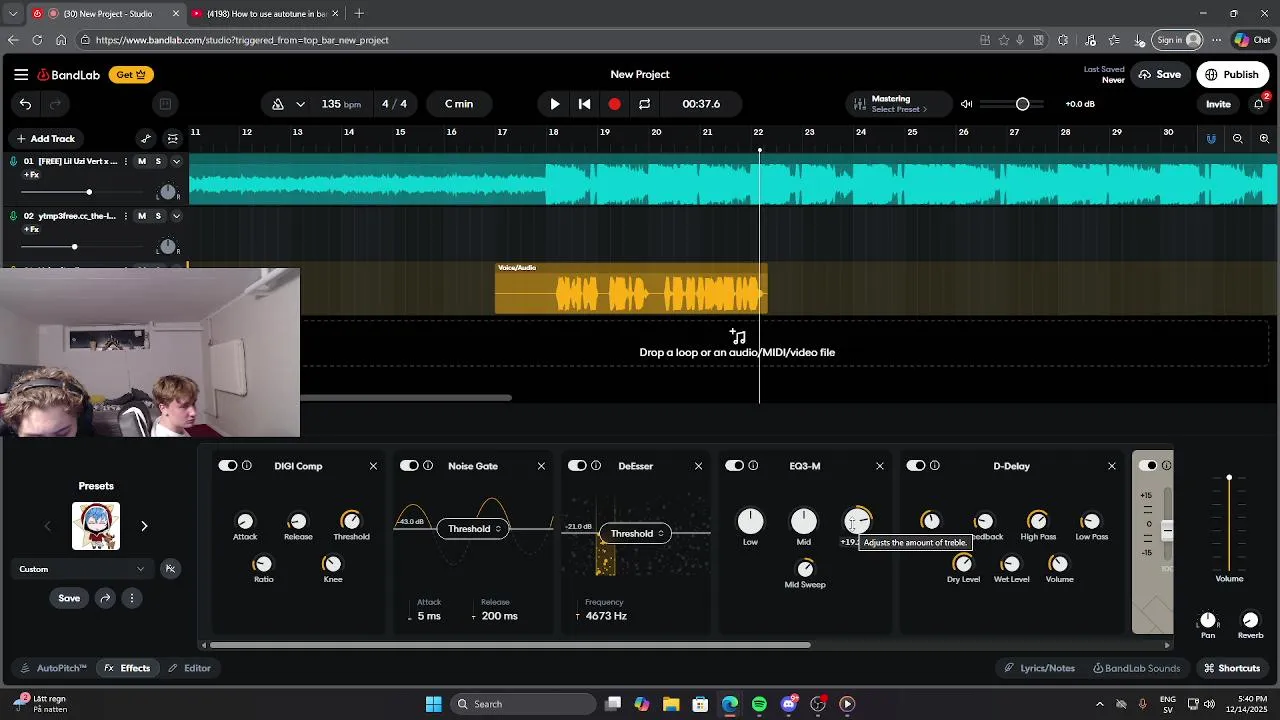Screen dimensions: 1280x720
Task: Click the Publish button
Action: (x=1233, y=74)
